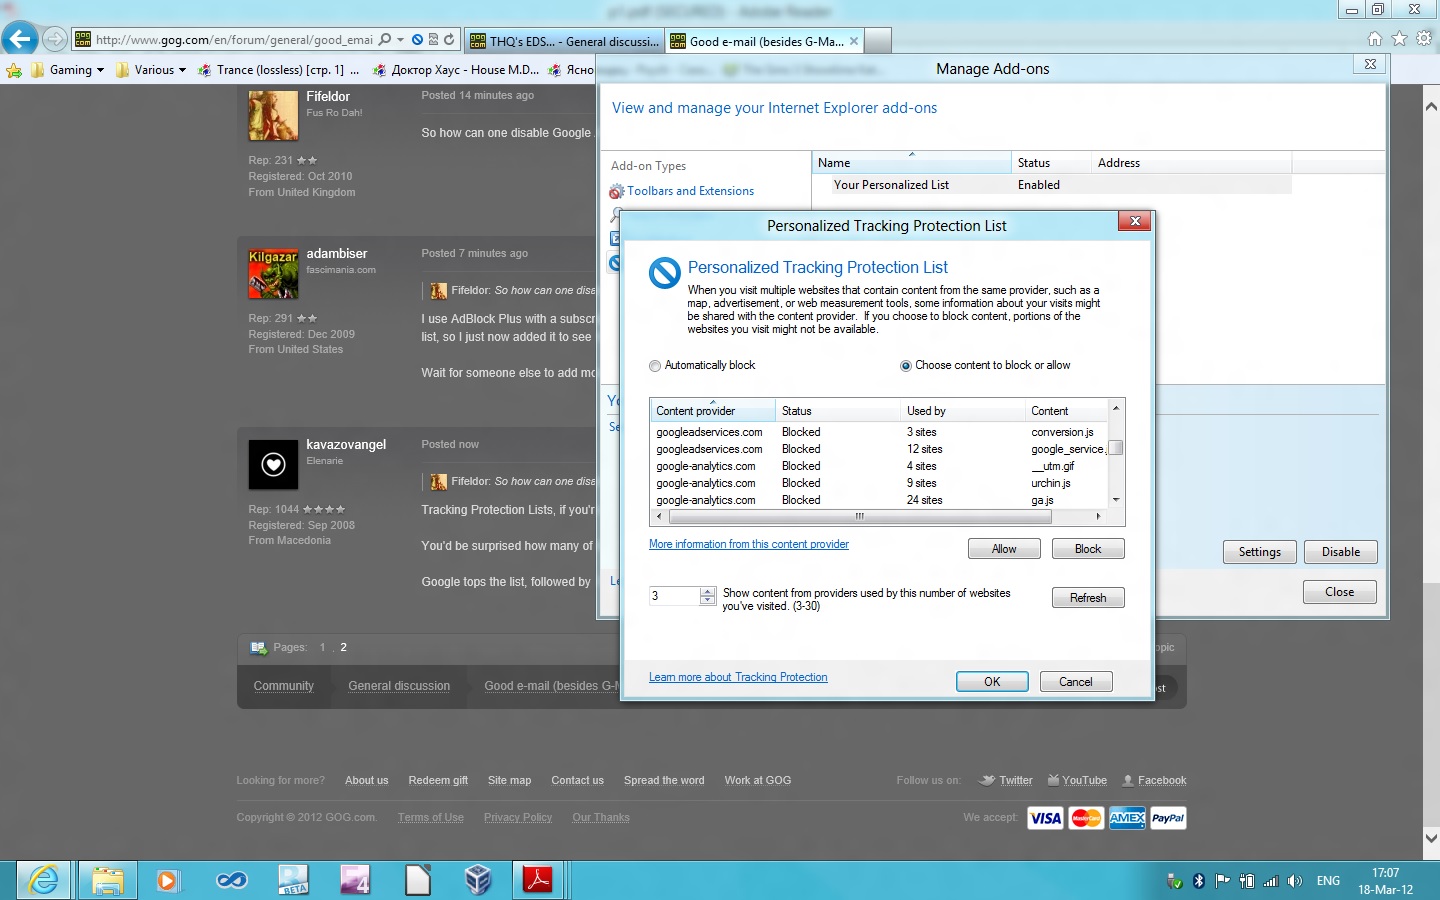
Task: Decrease the website count stepper value
Action: tap(708, 600)
